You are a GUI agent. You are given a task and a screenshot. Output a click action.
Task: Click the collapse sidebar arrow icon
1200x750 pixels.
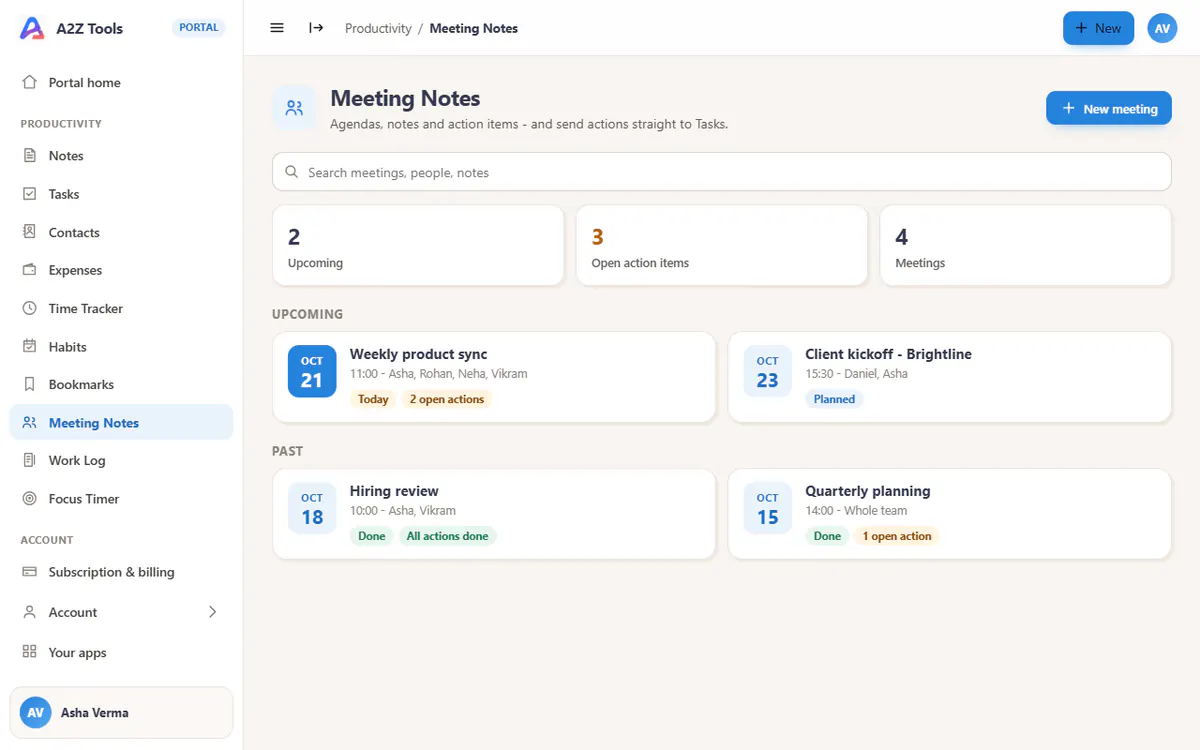tap(316, 28)
